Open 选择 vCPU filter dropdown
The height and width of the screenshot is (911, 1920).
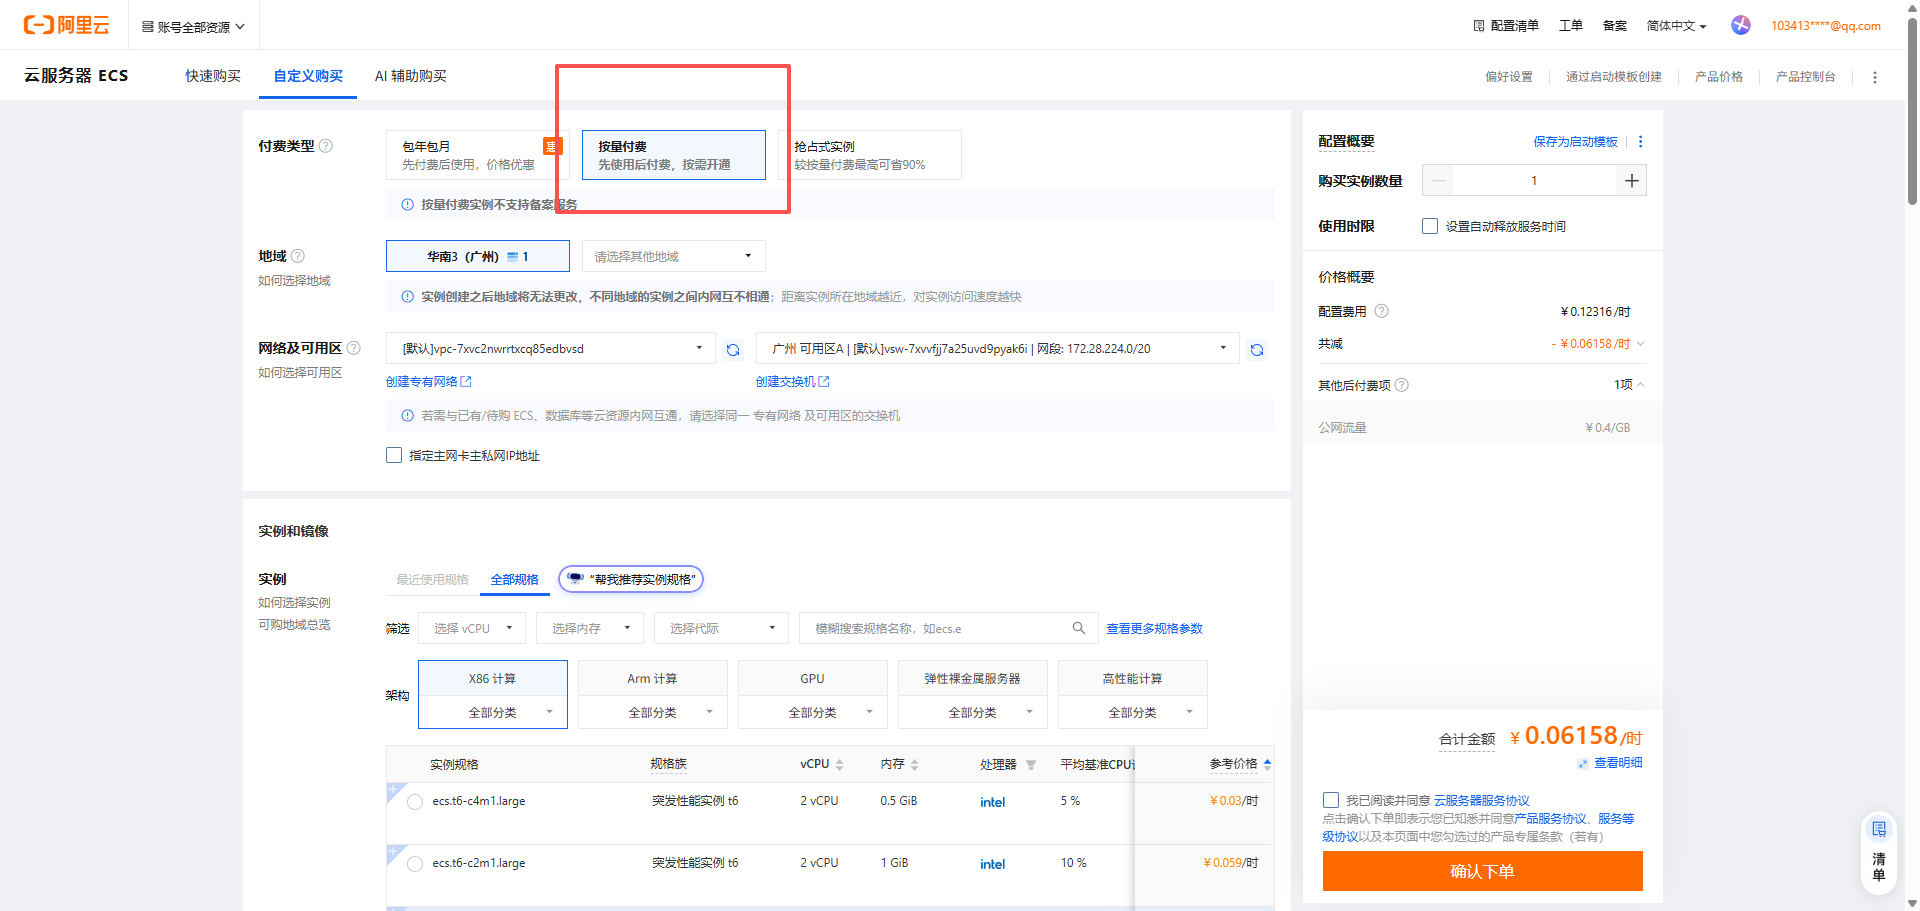472,628
